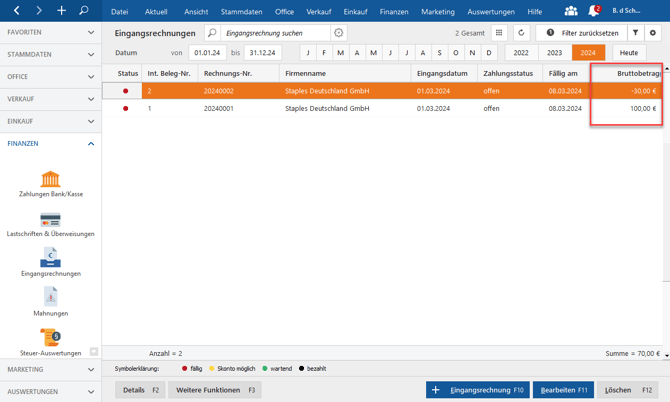
Task: Click the list settings gear icon
Action: coord(653,33)
